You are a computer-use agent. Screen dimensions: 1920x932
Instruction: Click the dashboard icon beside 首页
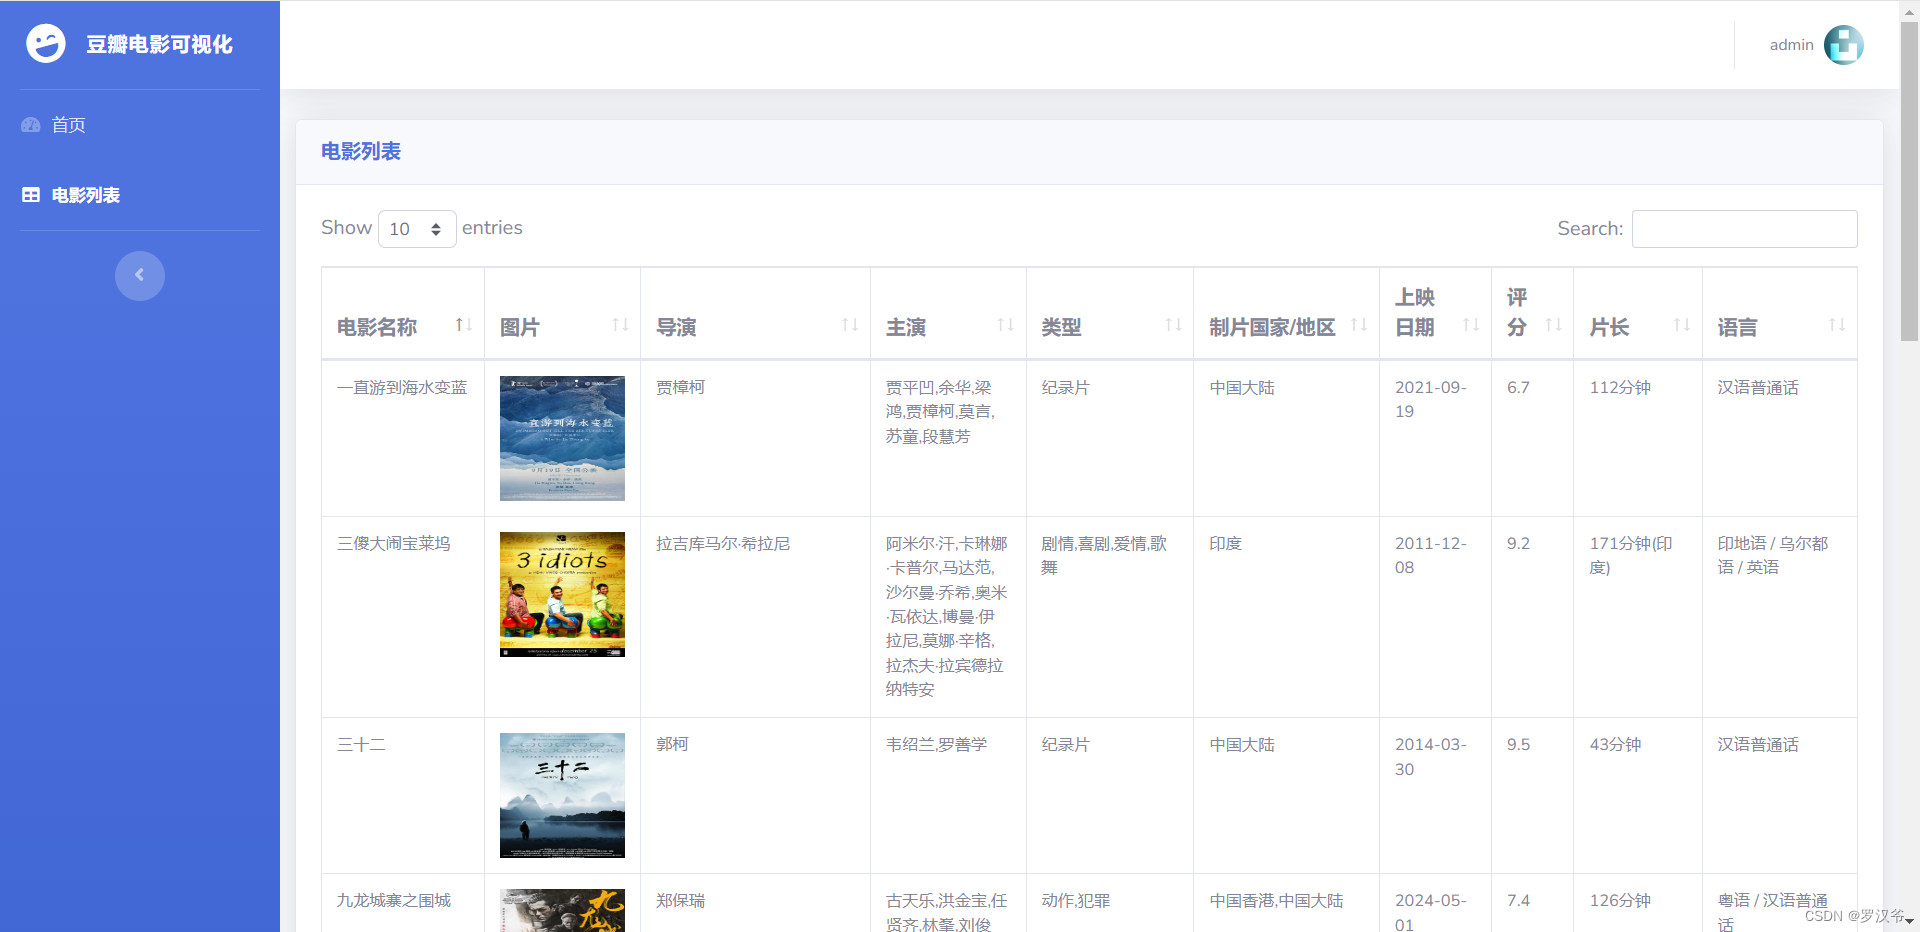tap(31, 125)
